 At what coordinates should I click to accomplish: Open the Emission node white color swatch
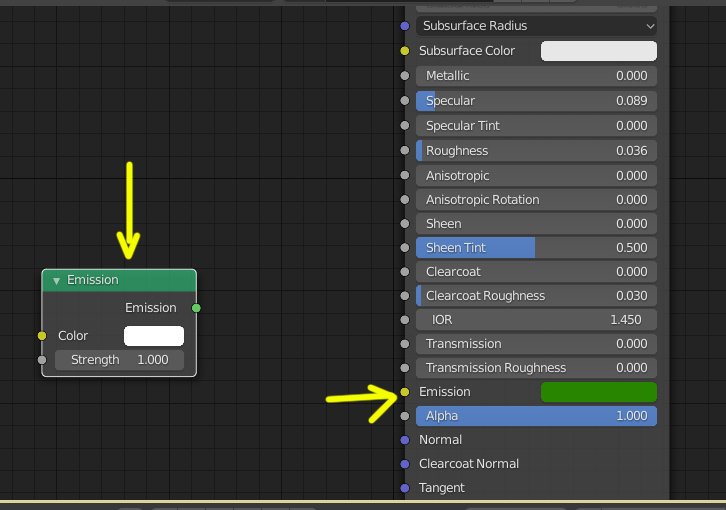pyautogui.click(x=154, y=336)
